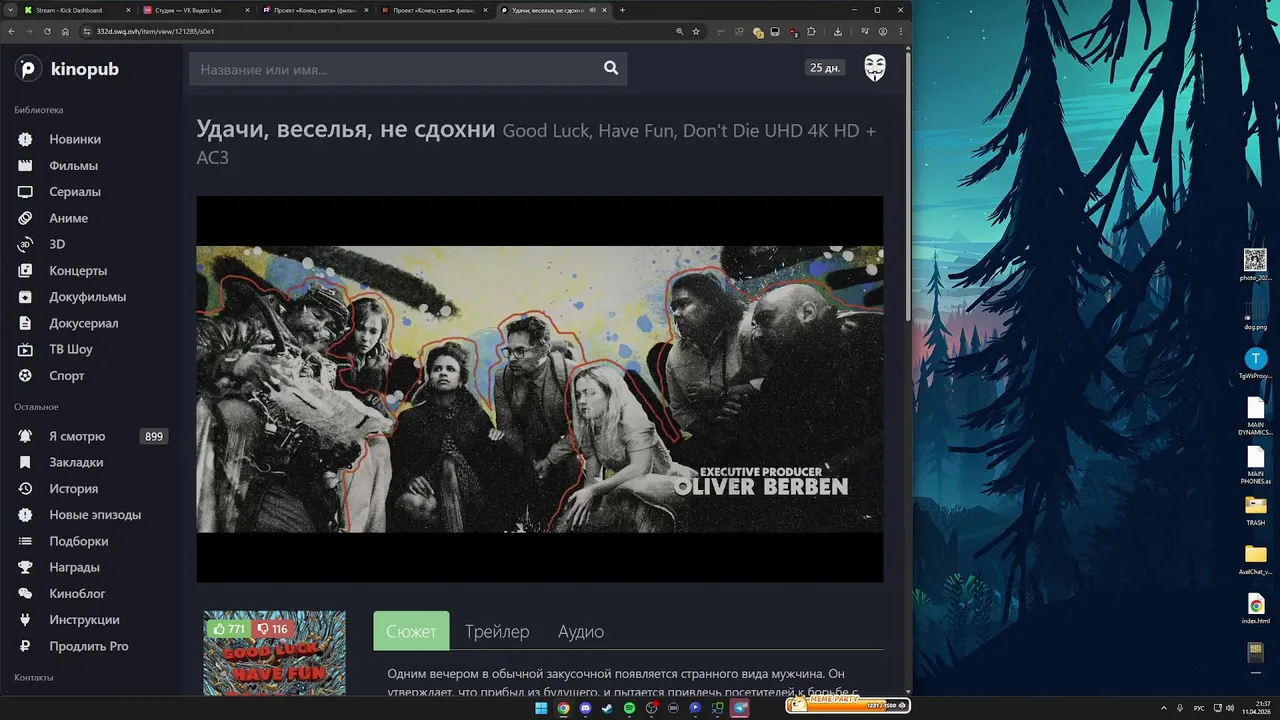Switch to Stream - Kick Dashboard tab

tap(79, 10)
